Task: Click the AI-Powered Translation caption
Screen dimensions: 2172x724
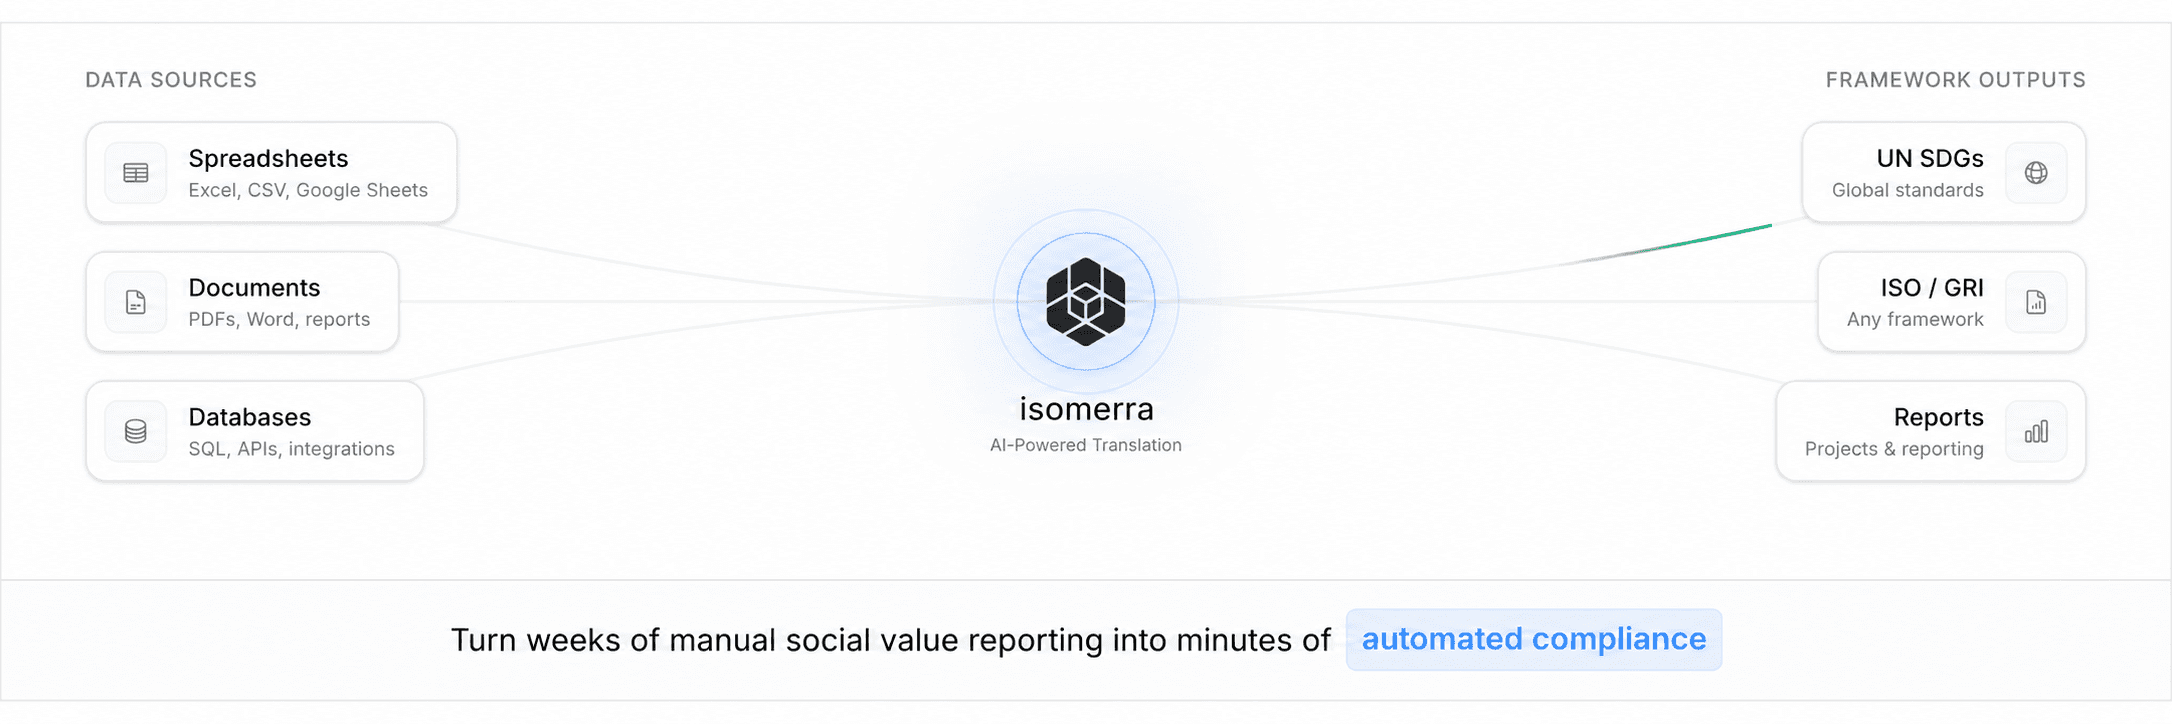Action: (1086, 445)
